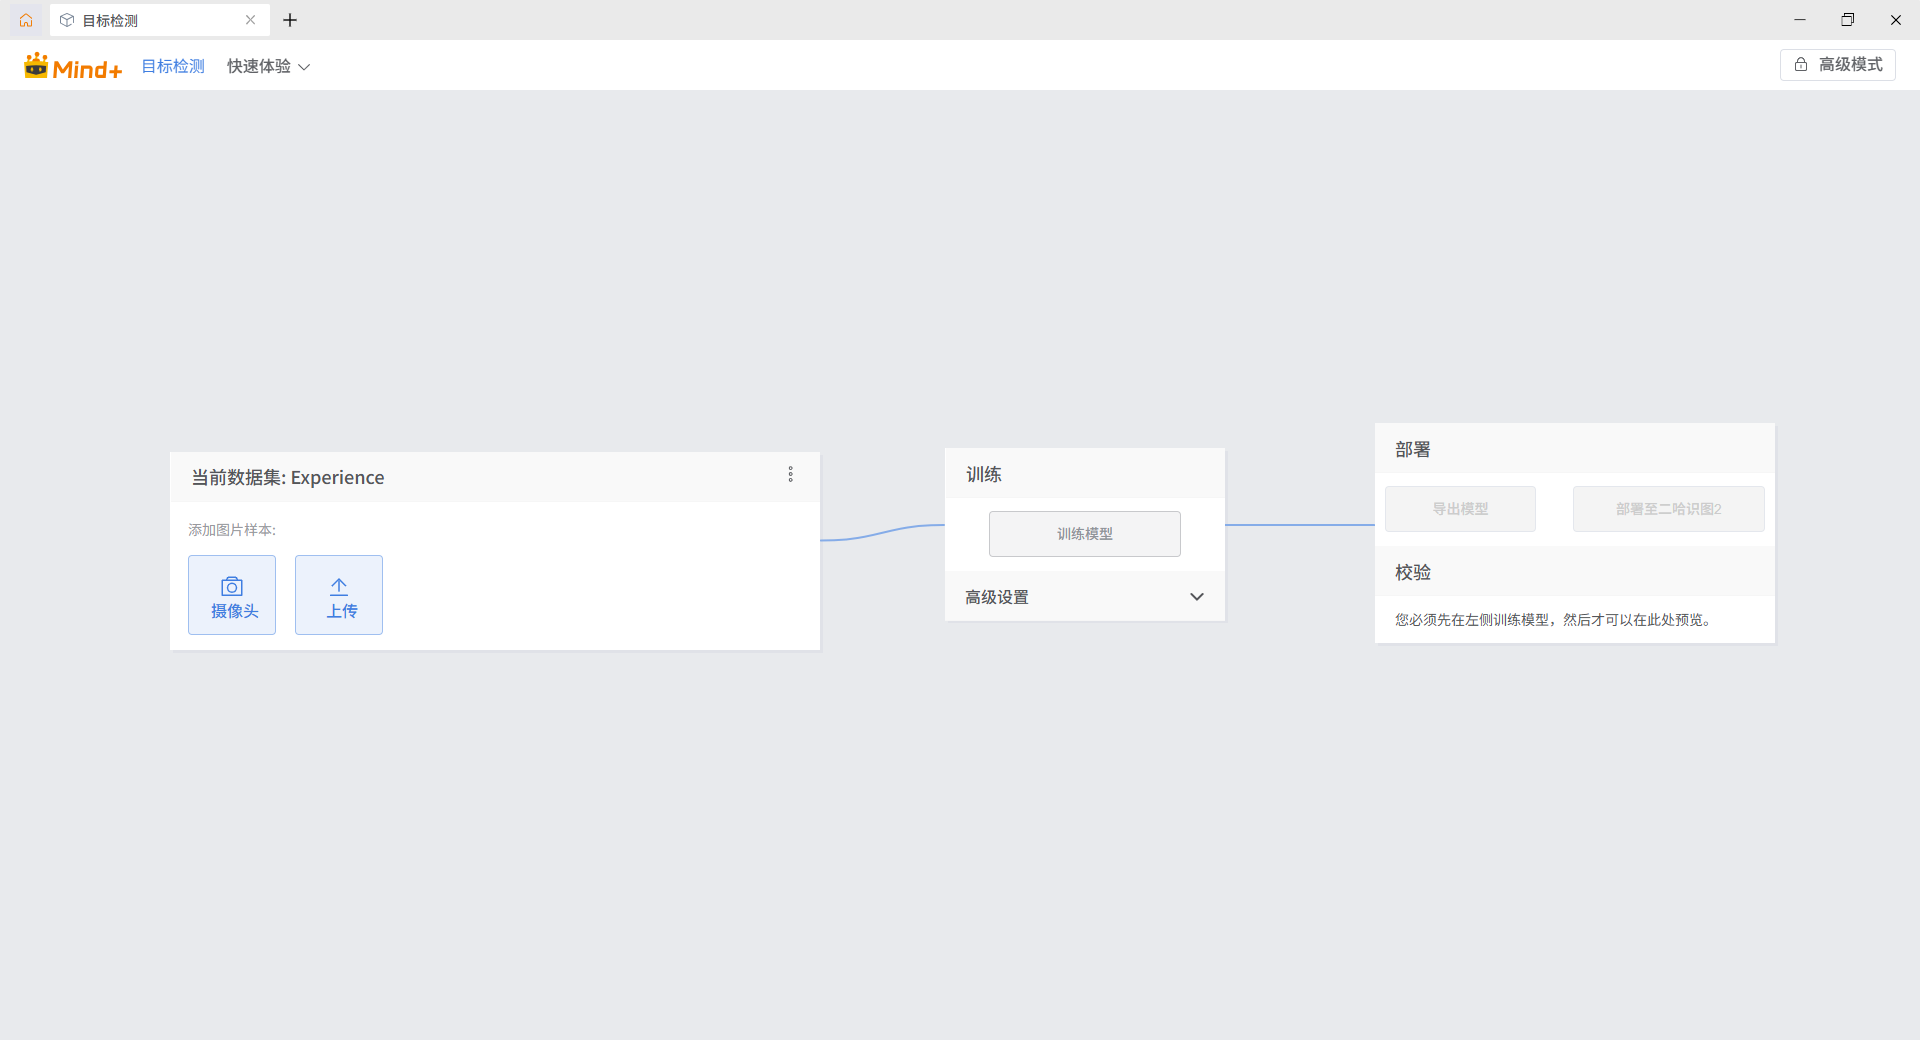Open the camera capture option
Viewport: 1920px width, 1040px height.
coord(232,595)
